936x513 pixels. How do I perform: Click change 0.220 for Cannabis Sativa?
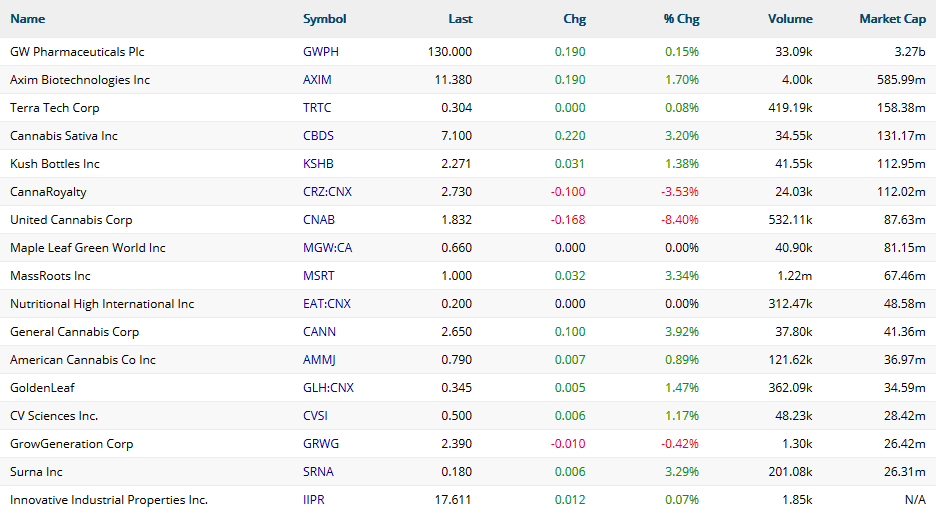(570, 136)
